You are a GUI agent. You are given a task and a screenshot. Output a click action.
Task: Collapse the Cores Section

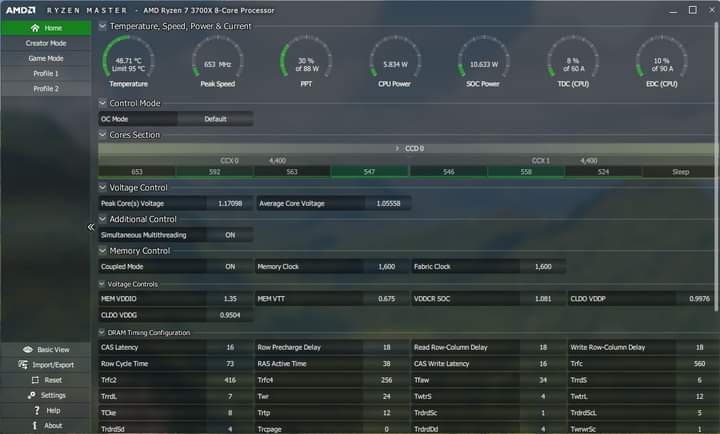point(102,135)
